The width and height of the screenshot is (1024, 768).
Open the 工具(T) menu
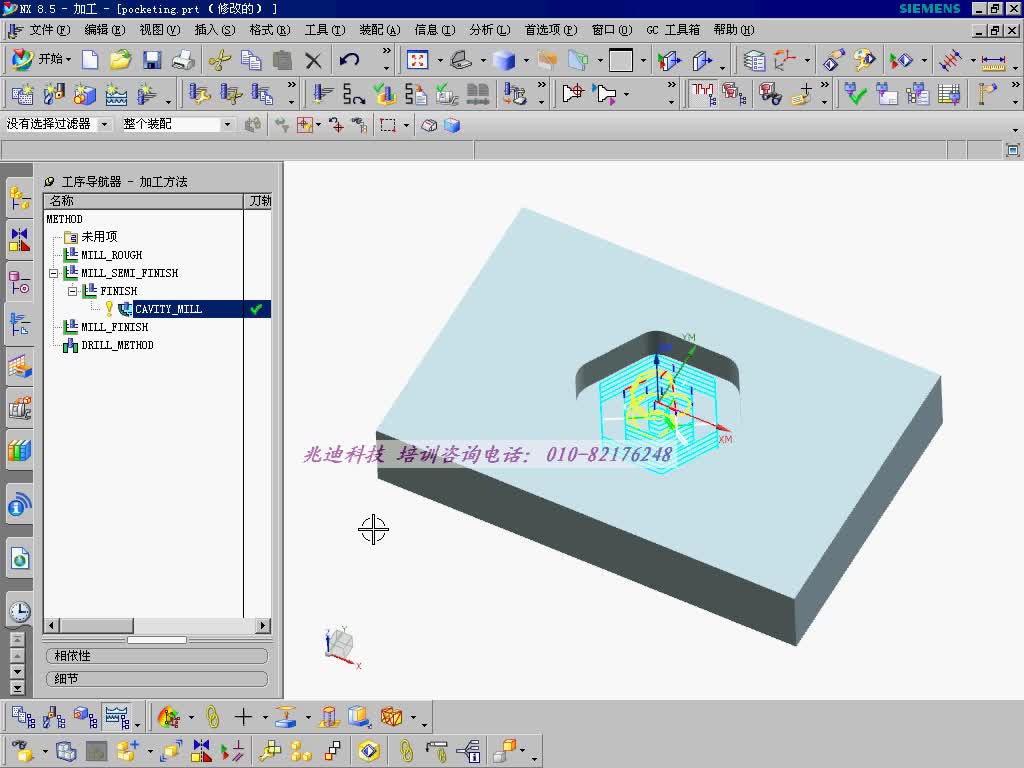coord(325,30)
